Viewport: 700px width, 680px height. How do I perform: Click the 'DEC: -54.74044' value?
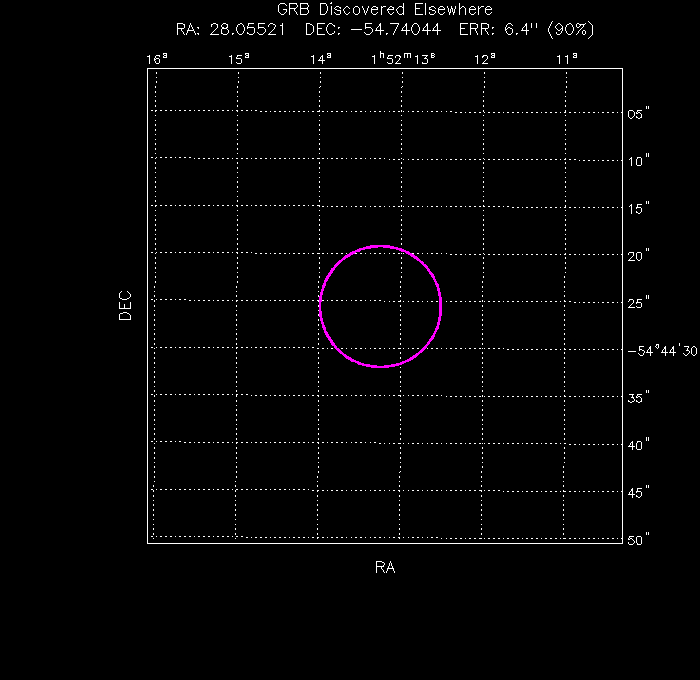coord(373,29)
